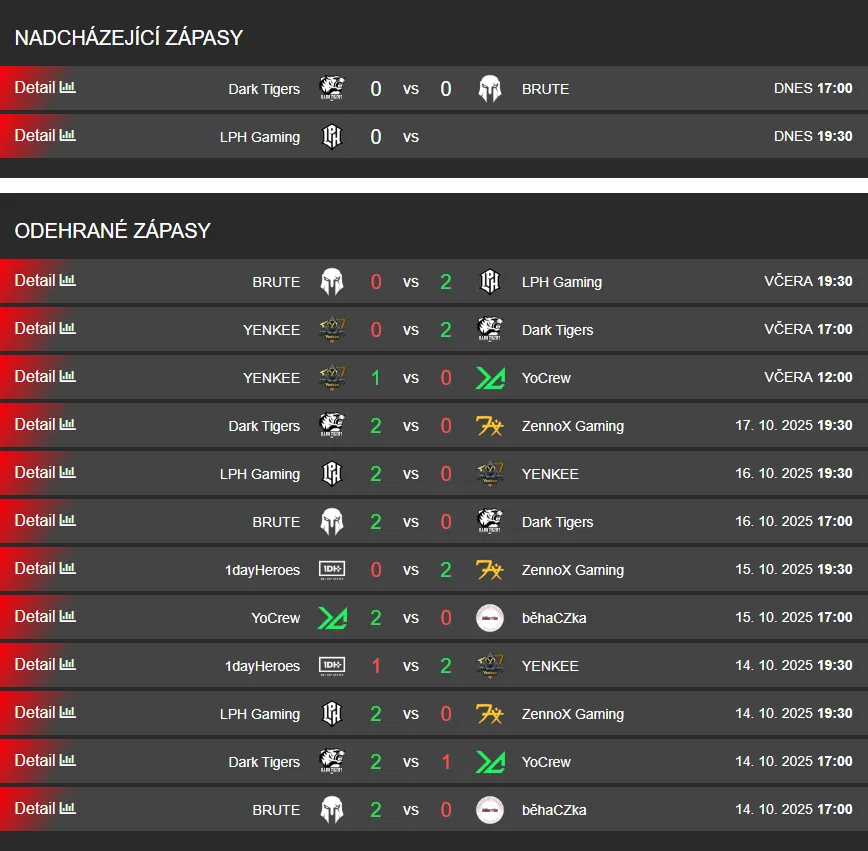Click the VČERA 12:00 match time
The height and width of the screenshot is (851, 868).
pyautogui.click(x=808, y=378)
